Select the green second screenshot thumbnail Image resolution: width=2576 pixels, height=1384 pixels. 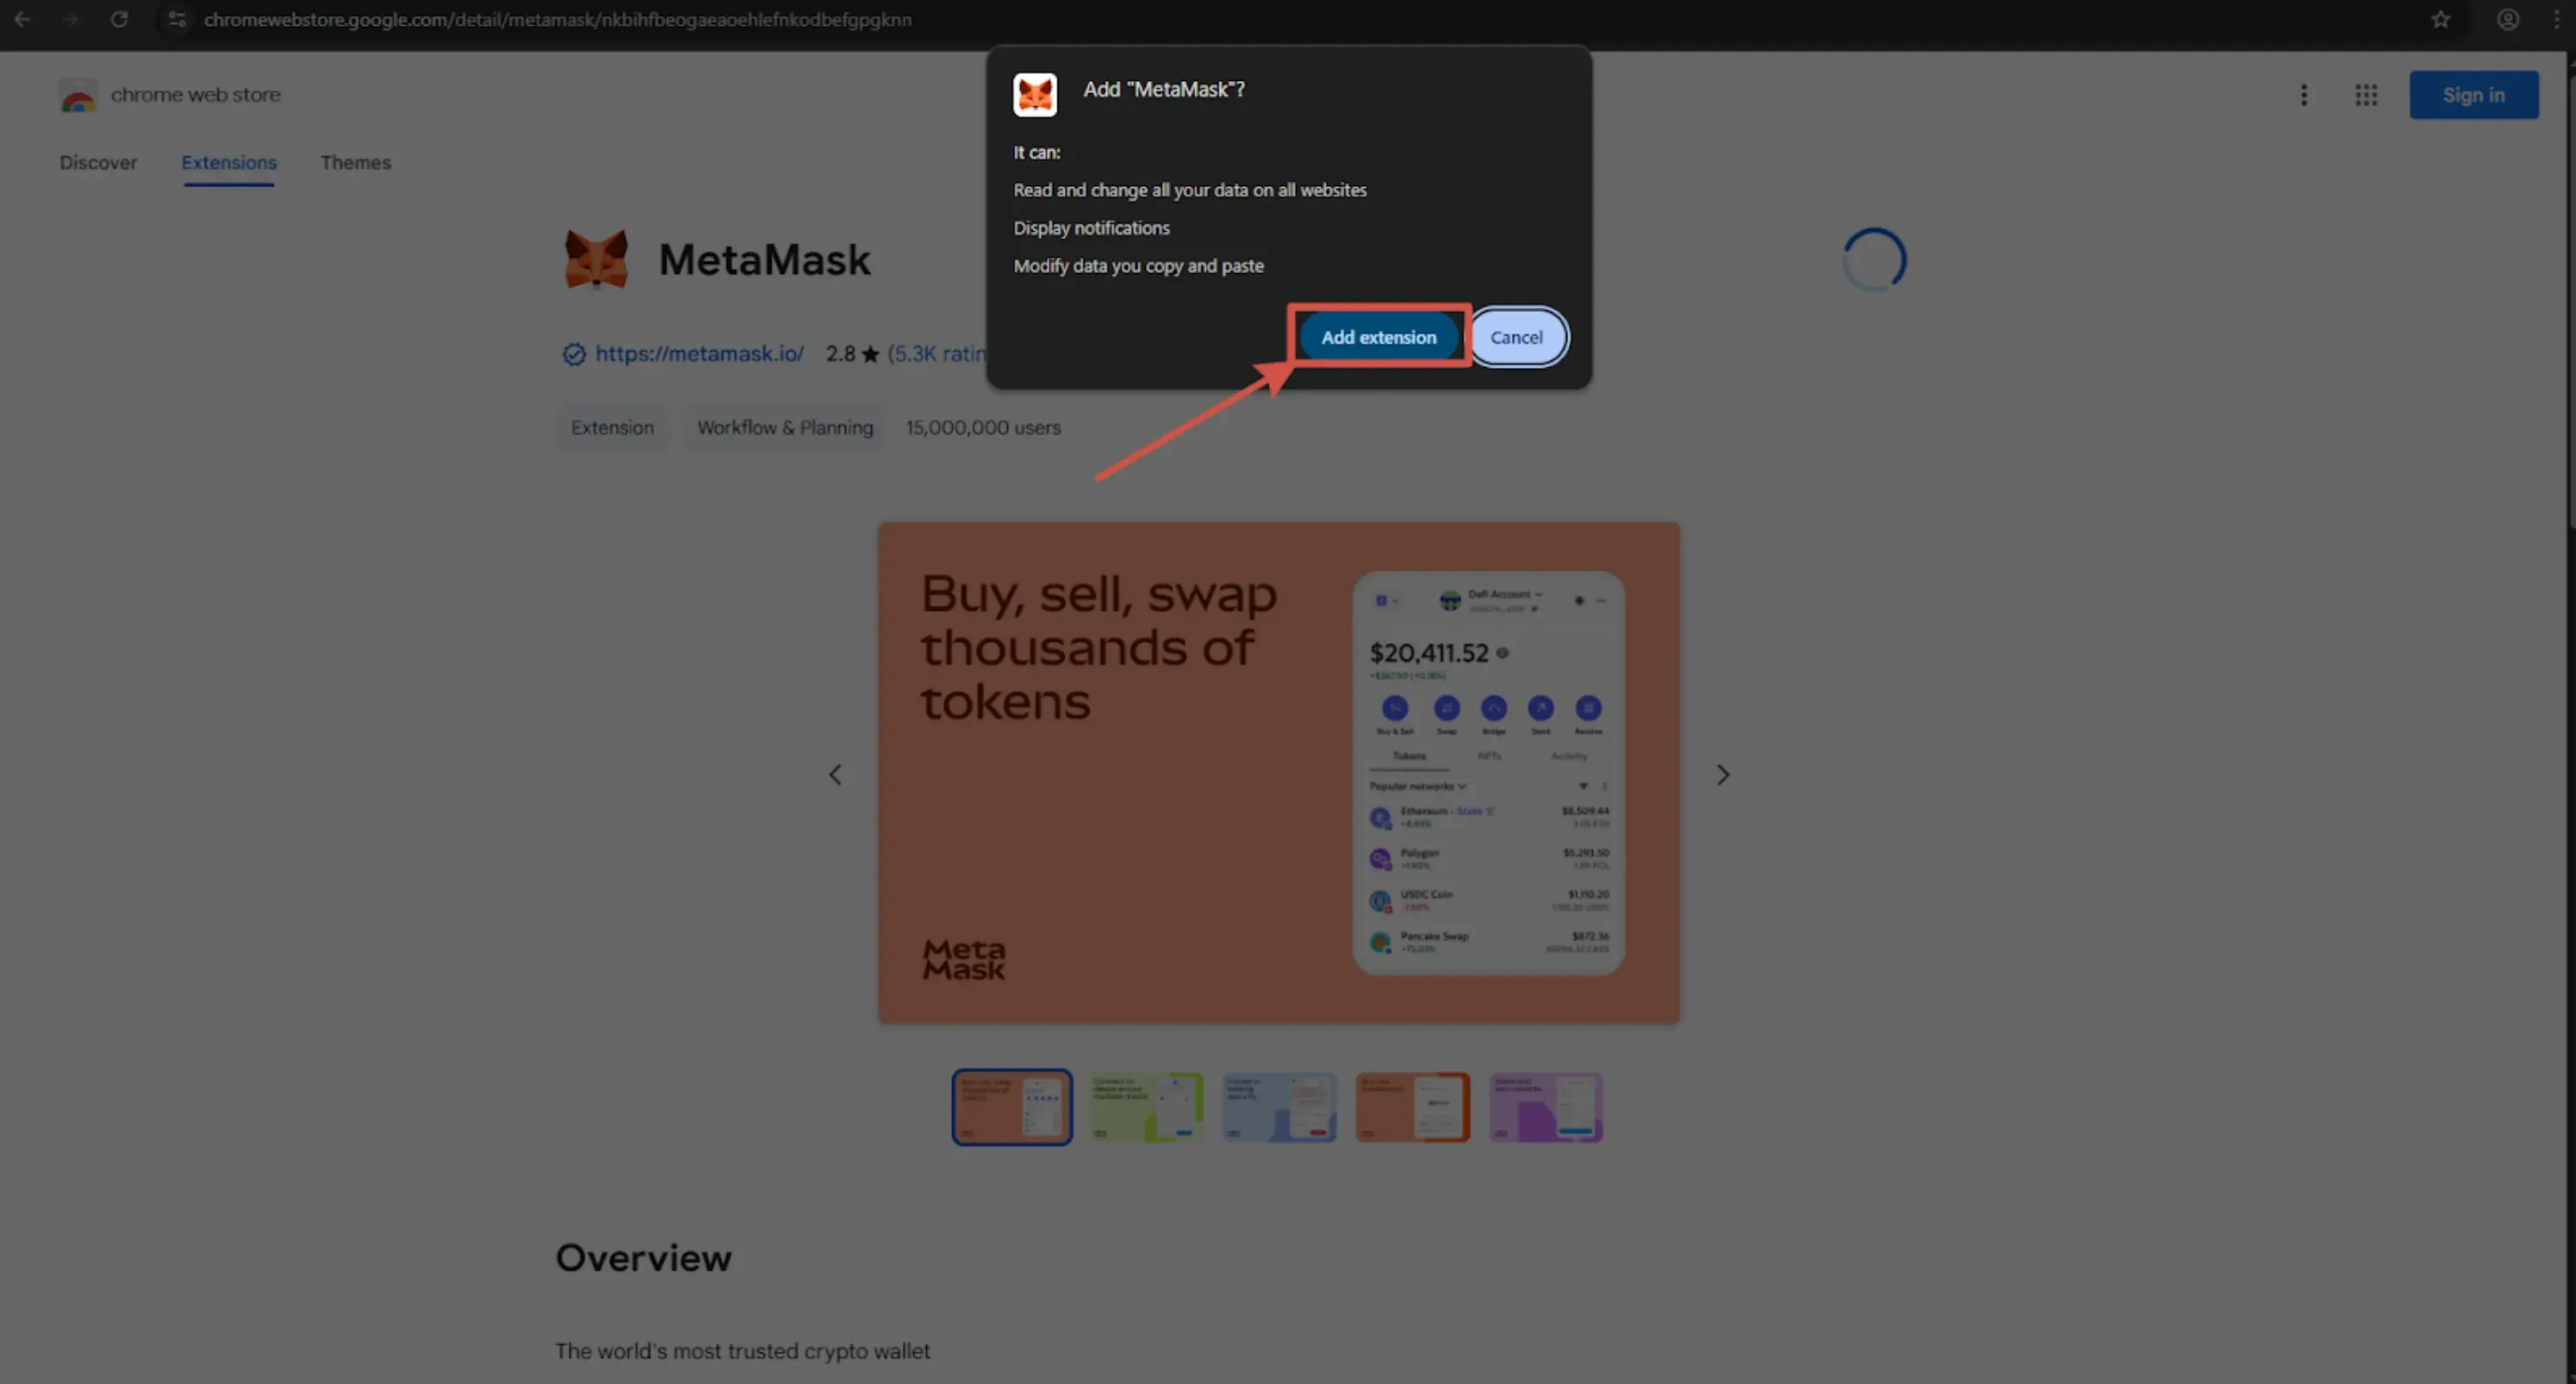(1146, 1107)
